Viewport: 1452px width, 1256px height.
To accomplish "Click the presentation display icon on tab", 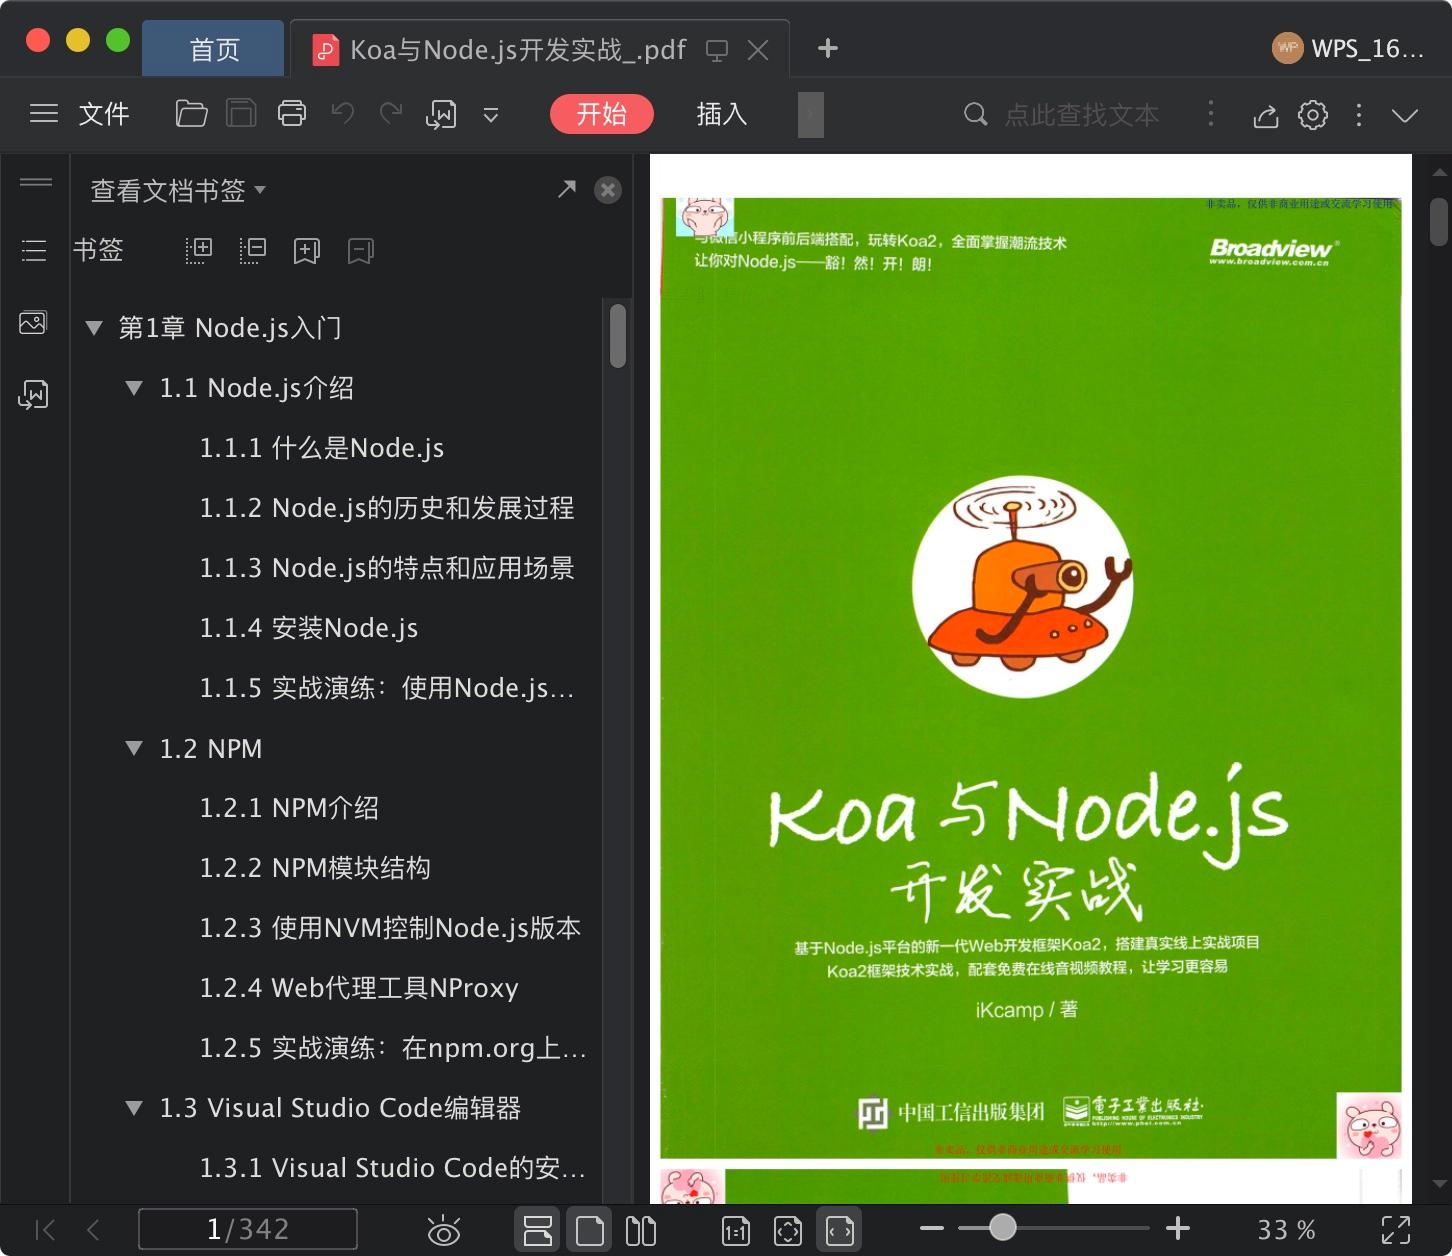I will 717,50.
